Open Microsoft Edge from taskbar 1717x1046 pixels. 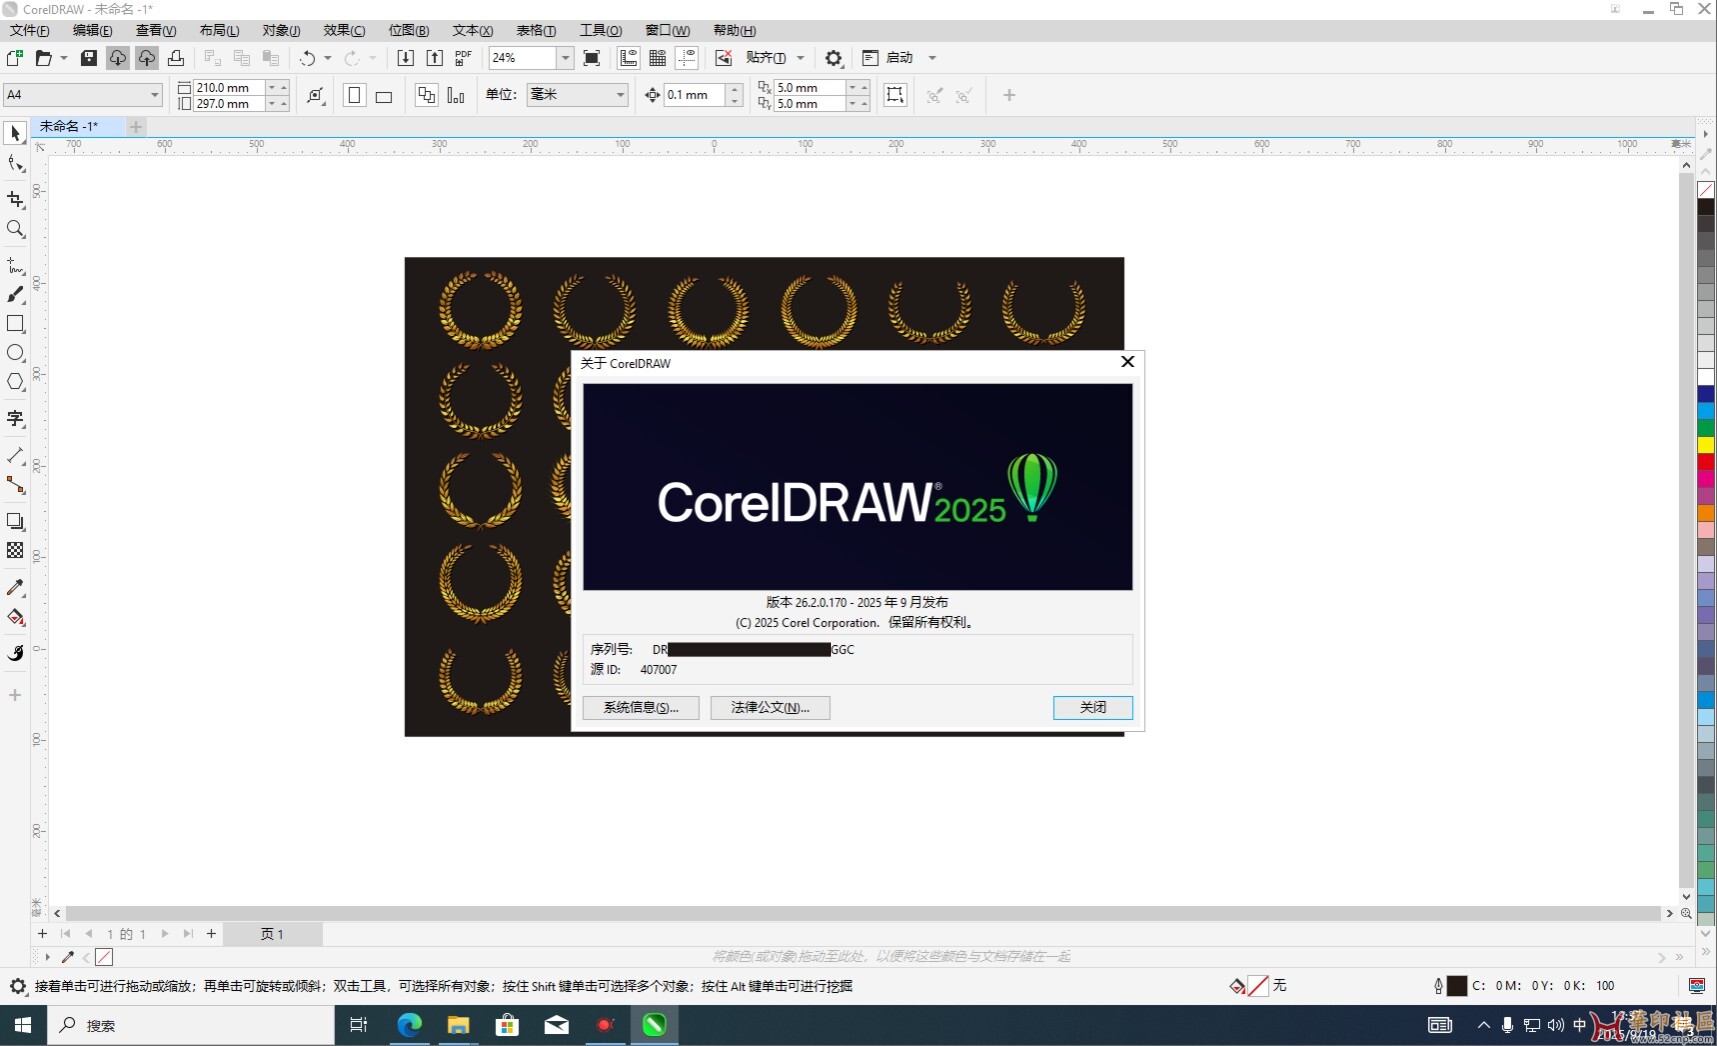[410, 1025]
